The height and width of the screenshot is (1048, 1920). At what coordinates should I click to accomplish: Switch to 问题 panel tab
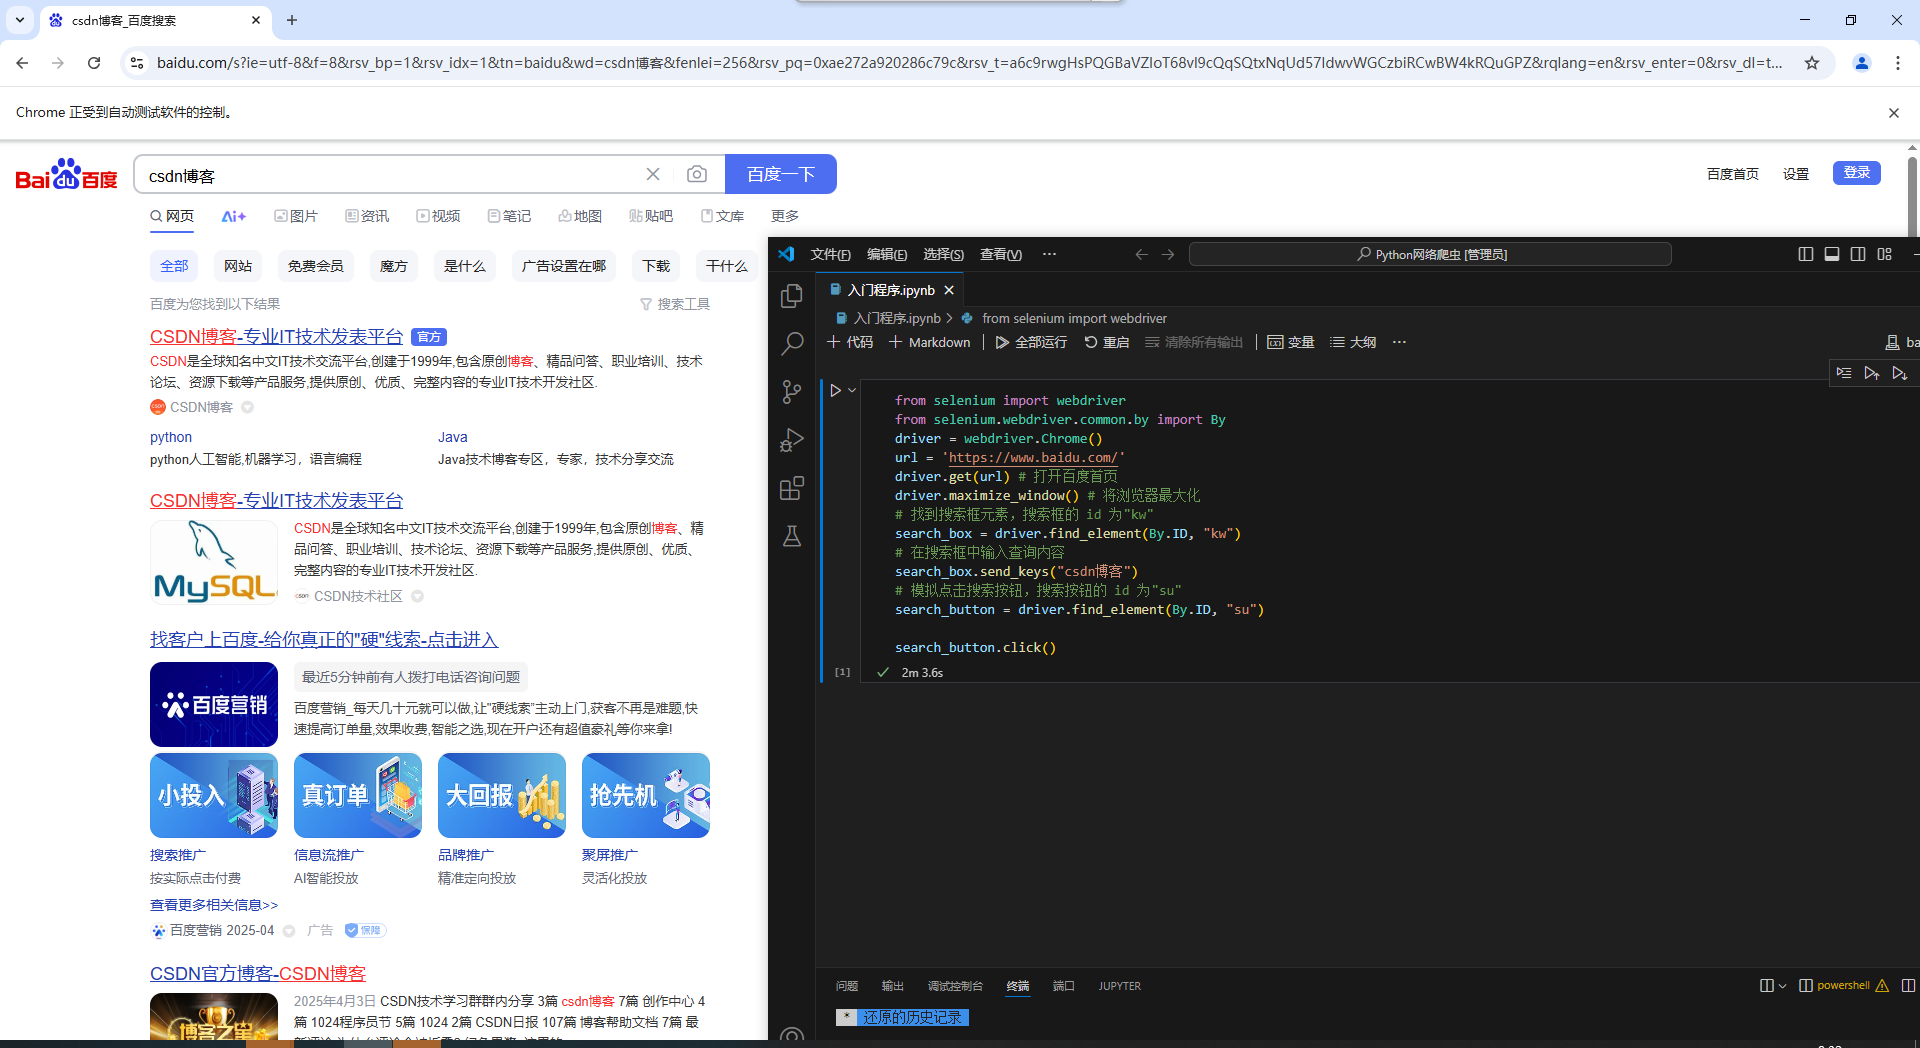847,986
